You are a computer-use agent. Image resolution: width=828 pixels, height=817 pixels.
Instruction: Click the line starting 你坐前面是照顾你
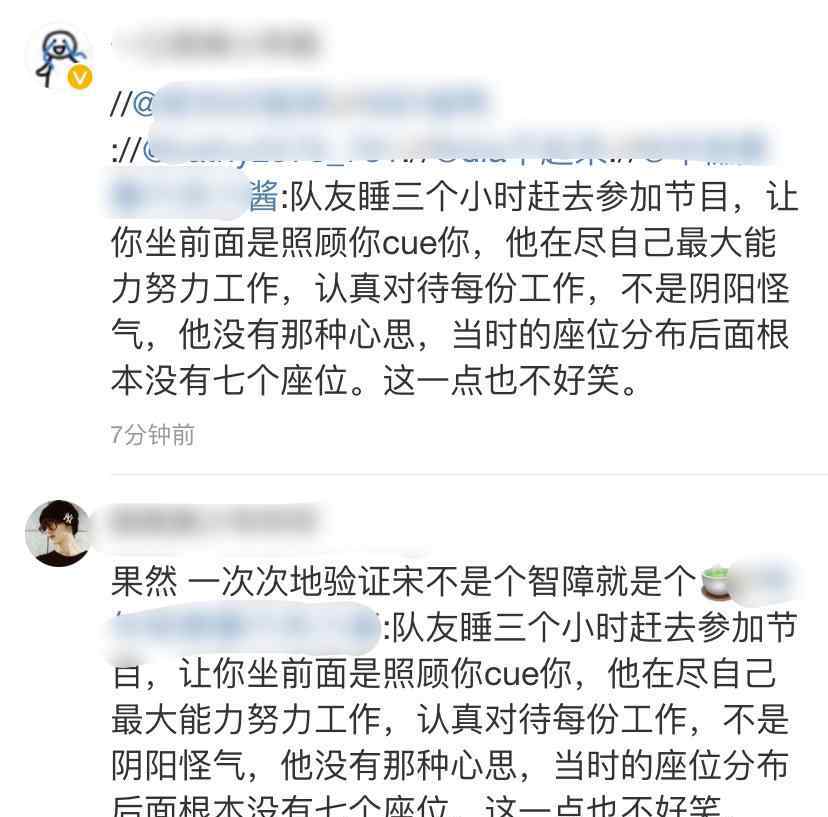[444, 242]
